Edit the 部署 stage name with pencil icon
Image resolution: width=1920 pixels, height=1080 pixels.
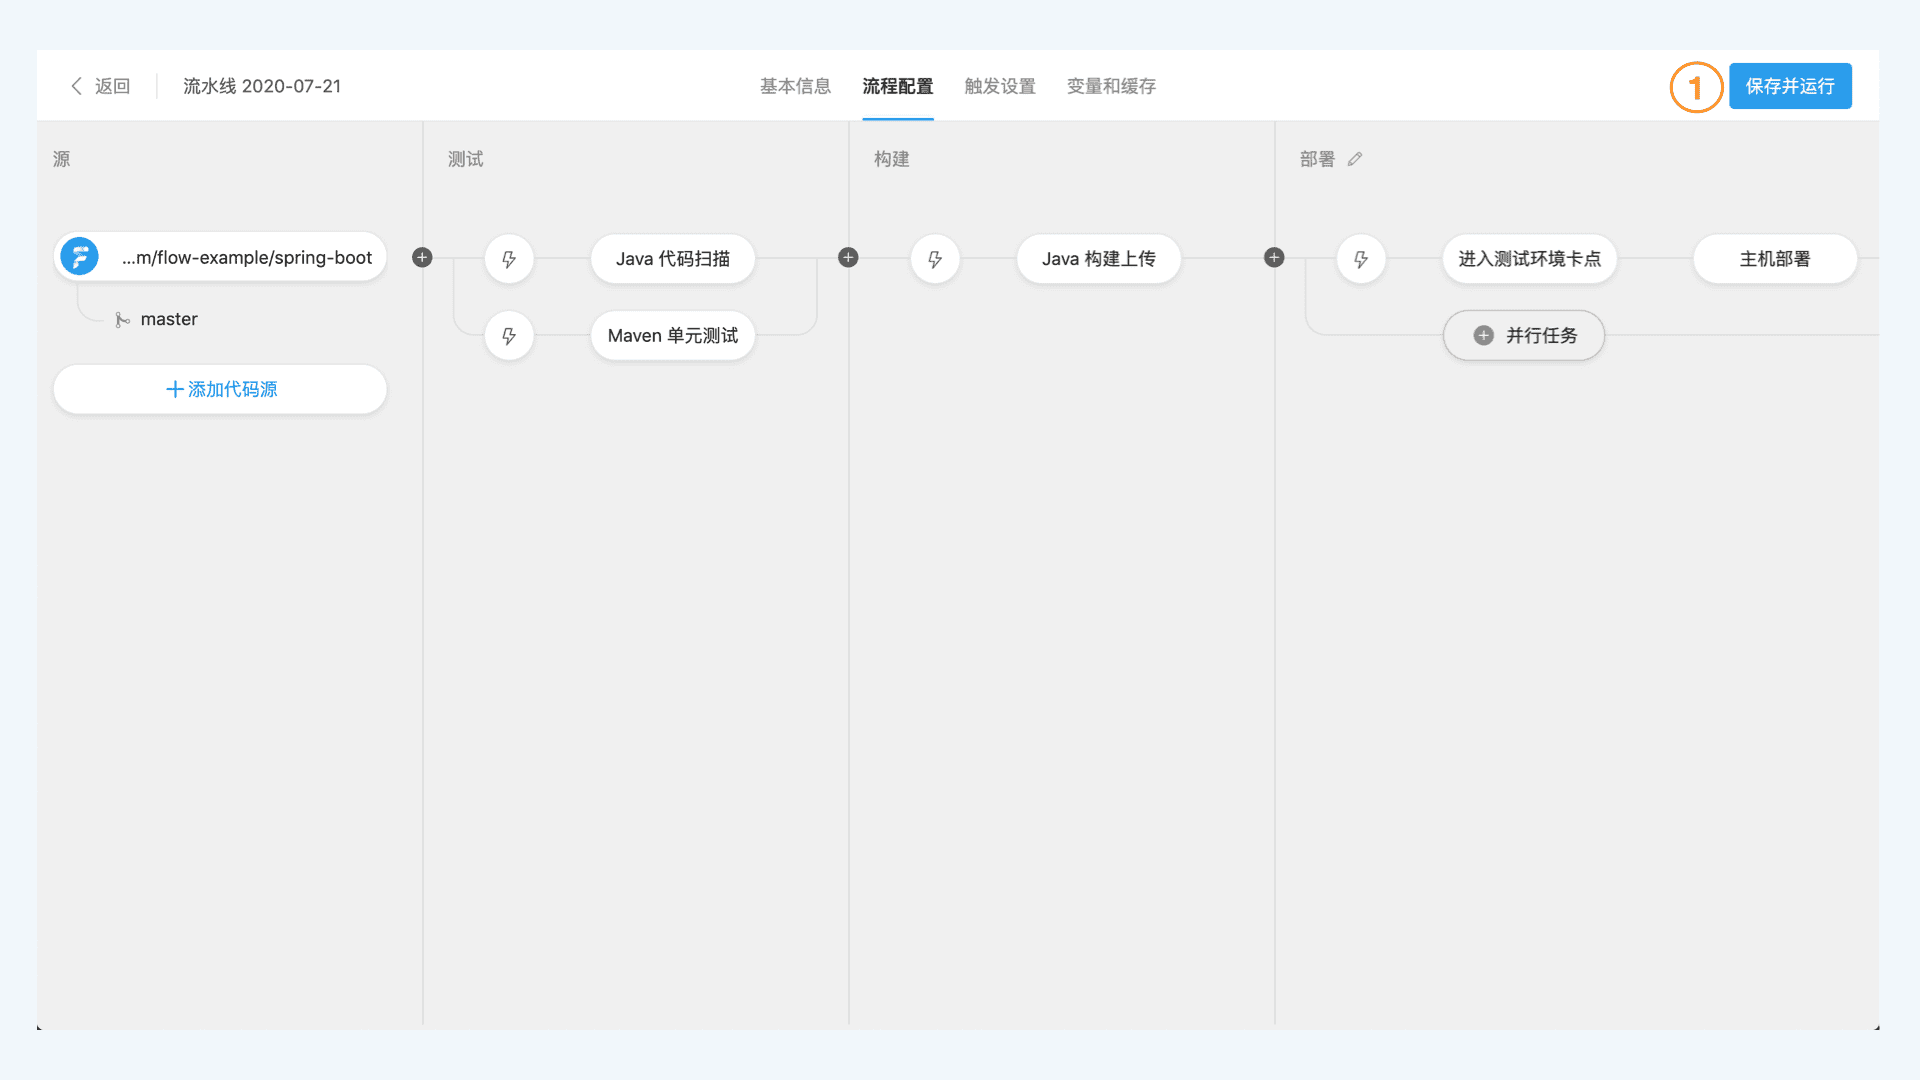(x=1355, y=159)
